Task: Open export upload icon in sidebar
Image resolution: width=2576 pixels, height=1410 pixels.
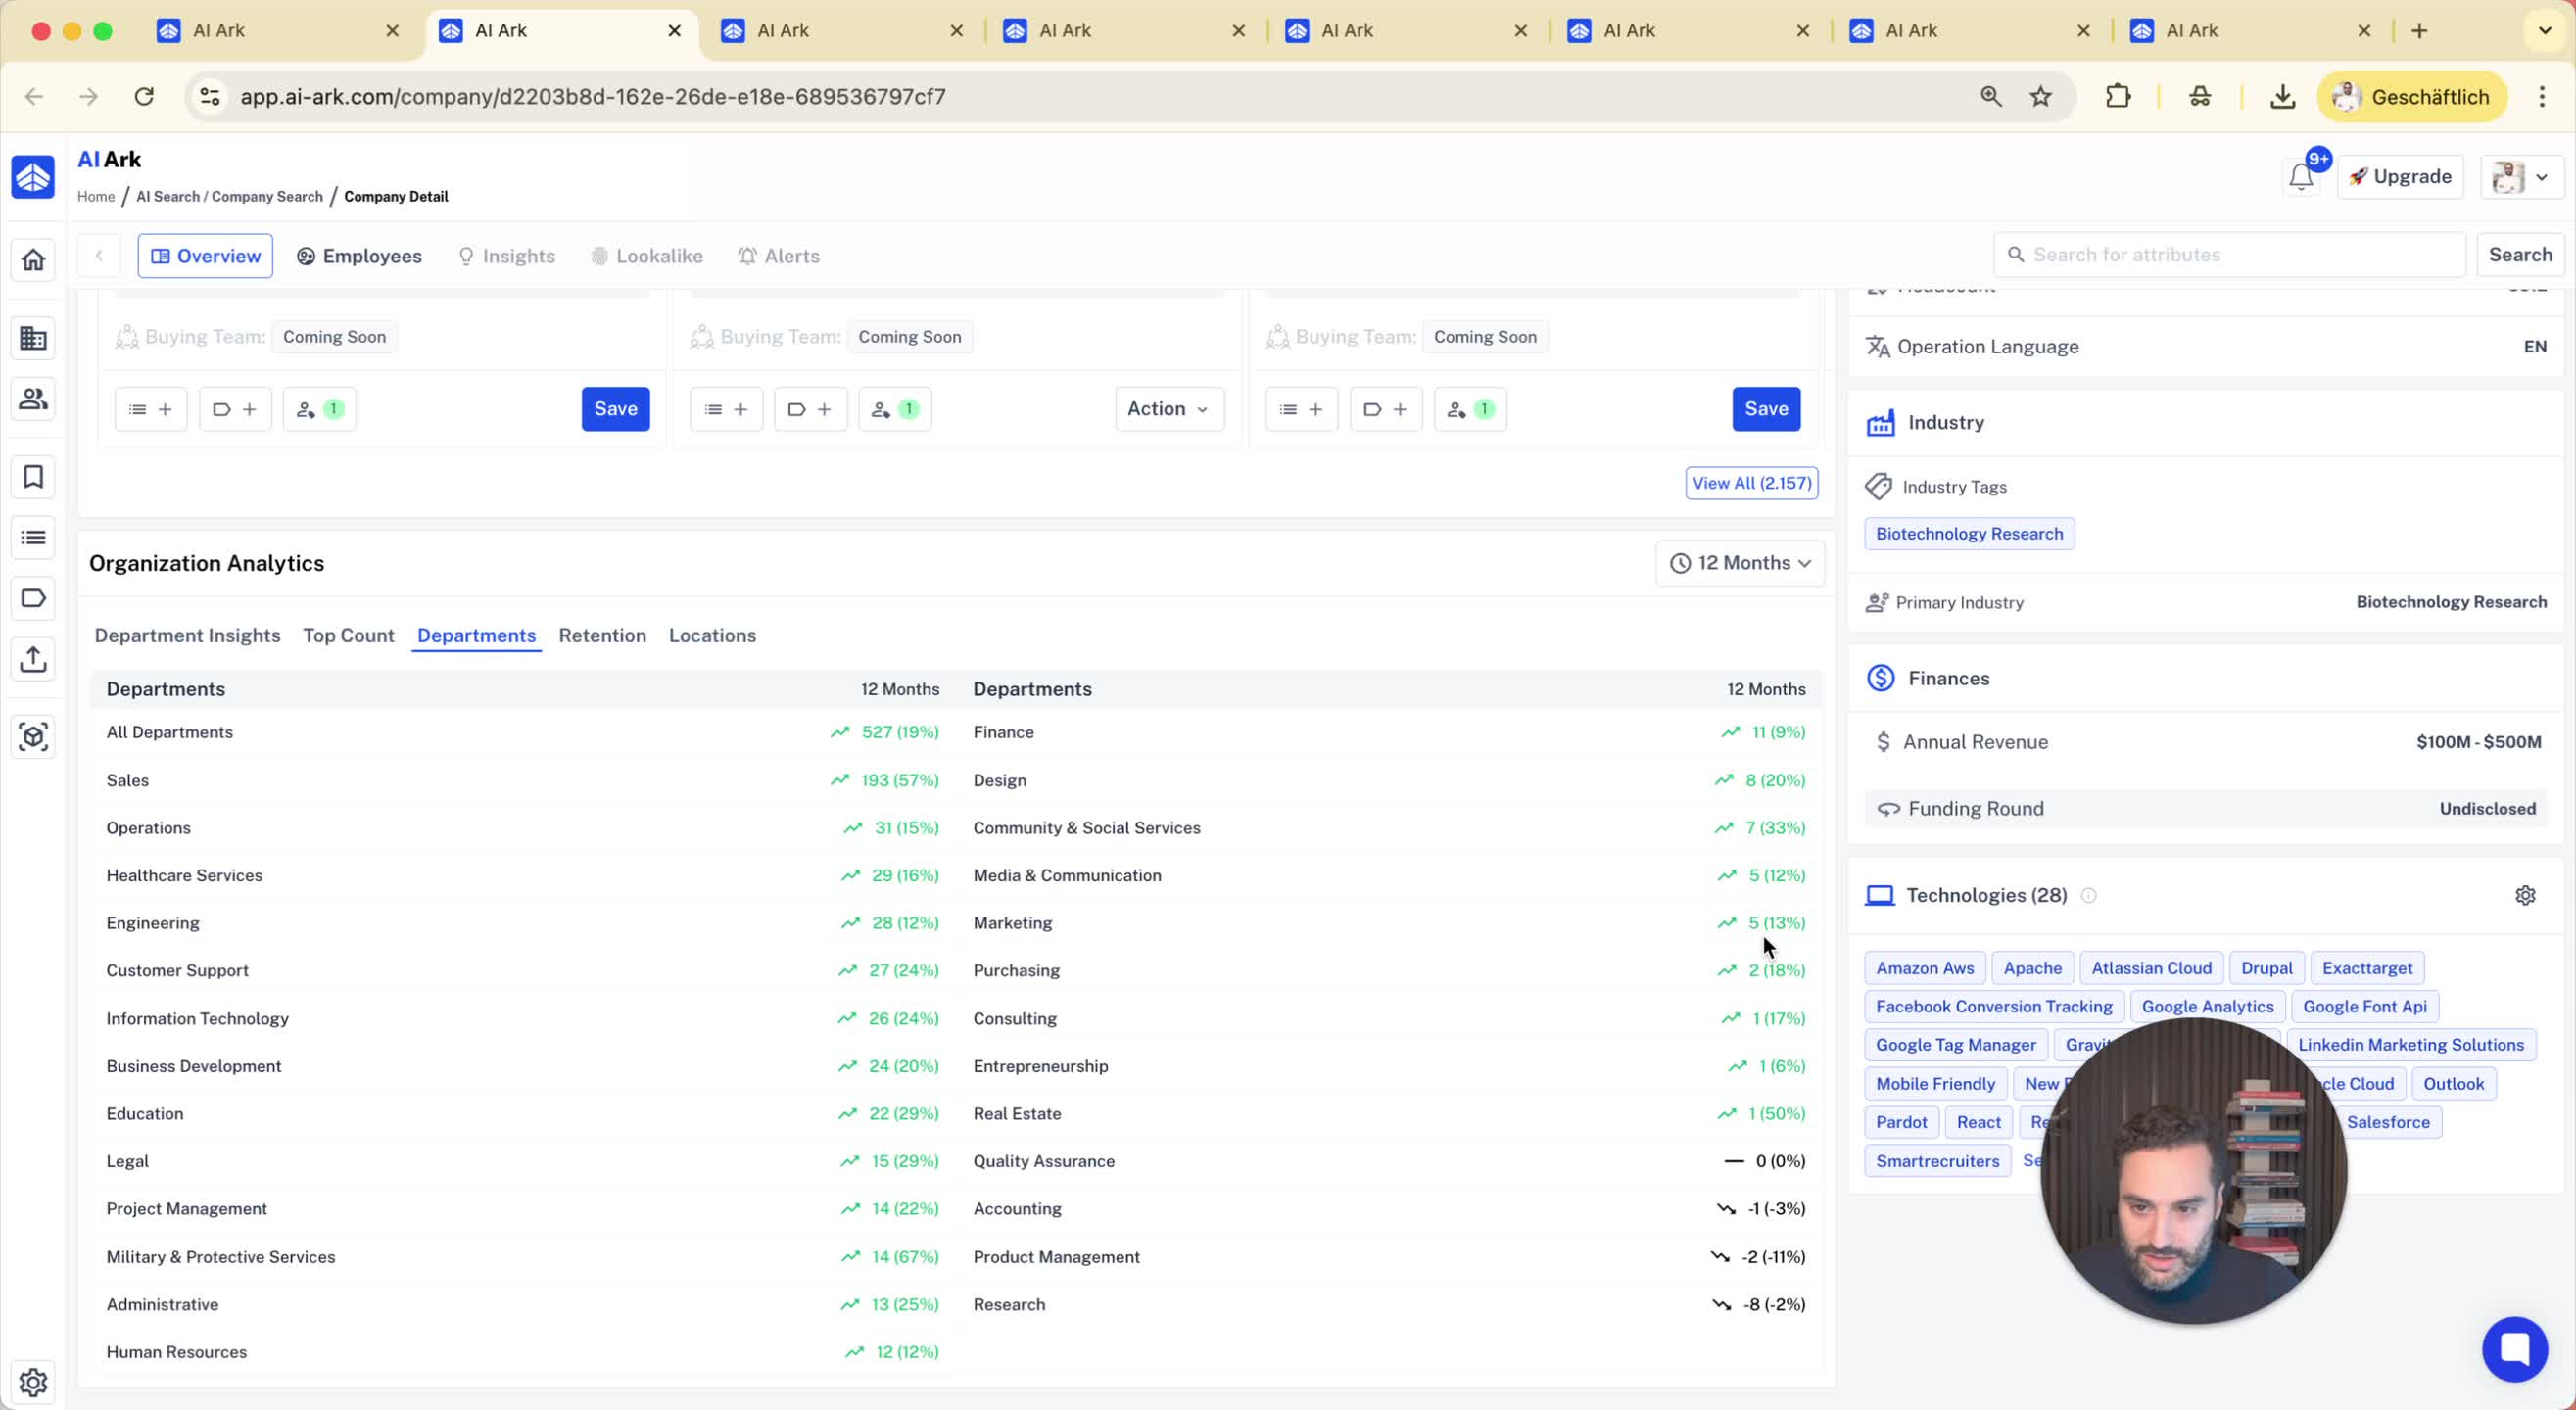Action: pyautogui.click(x=33, y=659)
